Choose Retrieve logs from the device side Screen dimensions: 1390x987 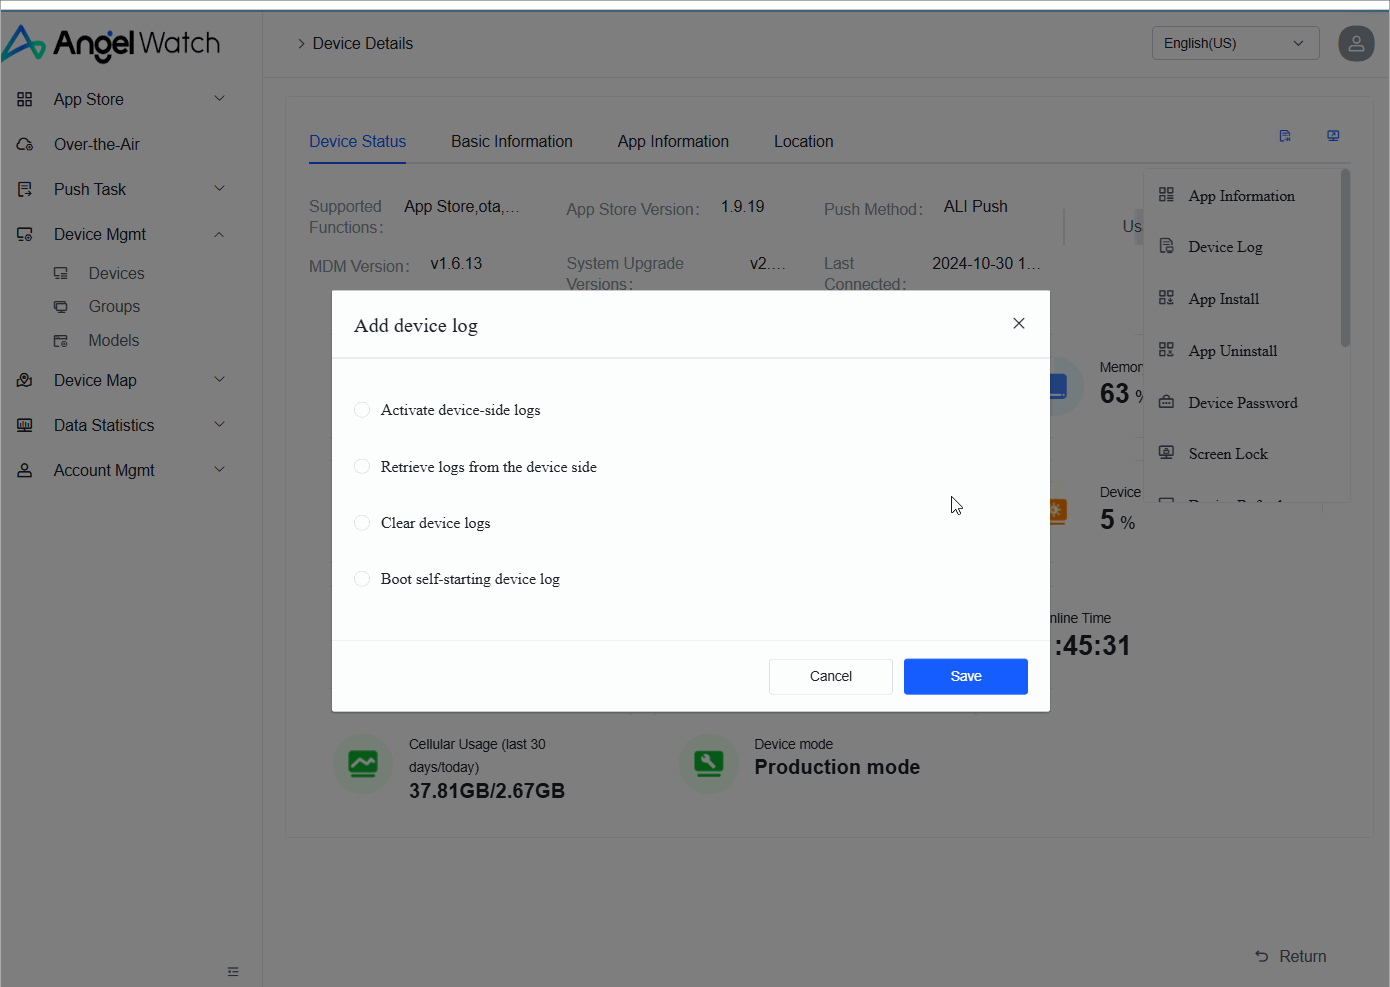[362, 467]
